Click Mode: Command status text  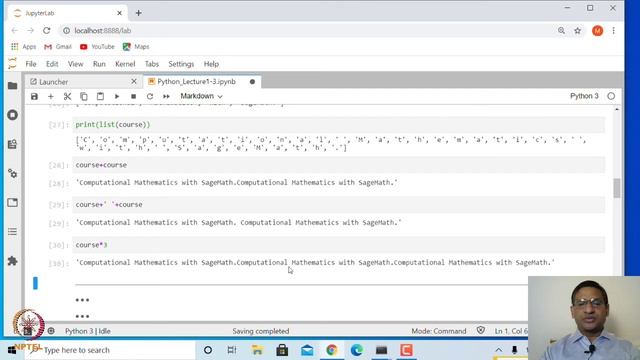439,331
